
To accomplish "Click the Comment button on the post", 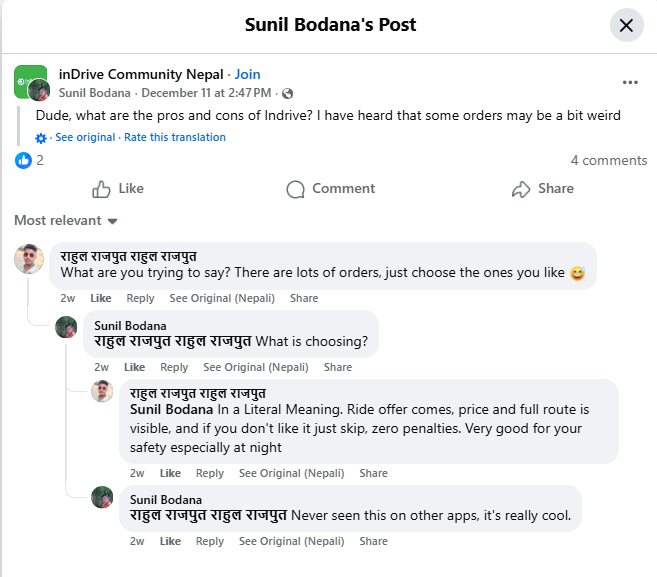I will pos(330,189).
